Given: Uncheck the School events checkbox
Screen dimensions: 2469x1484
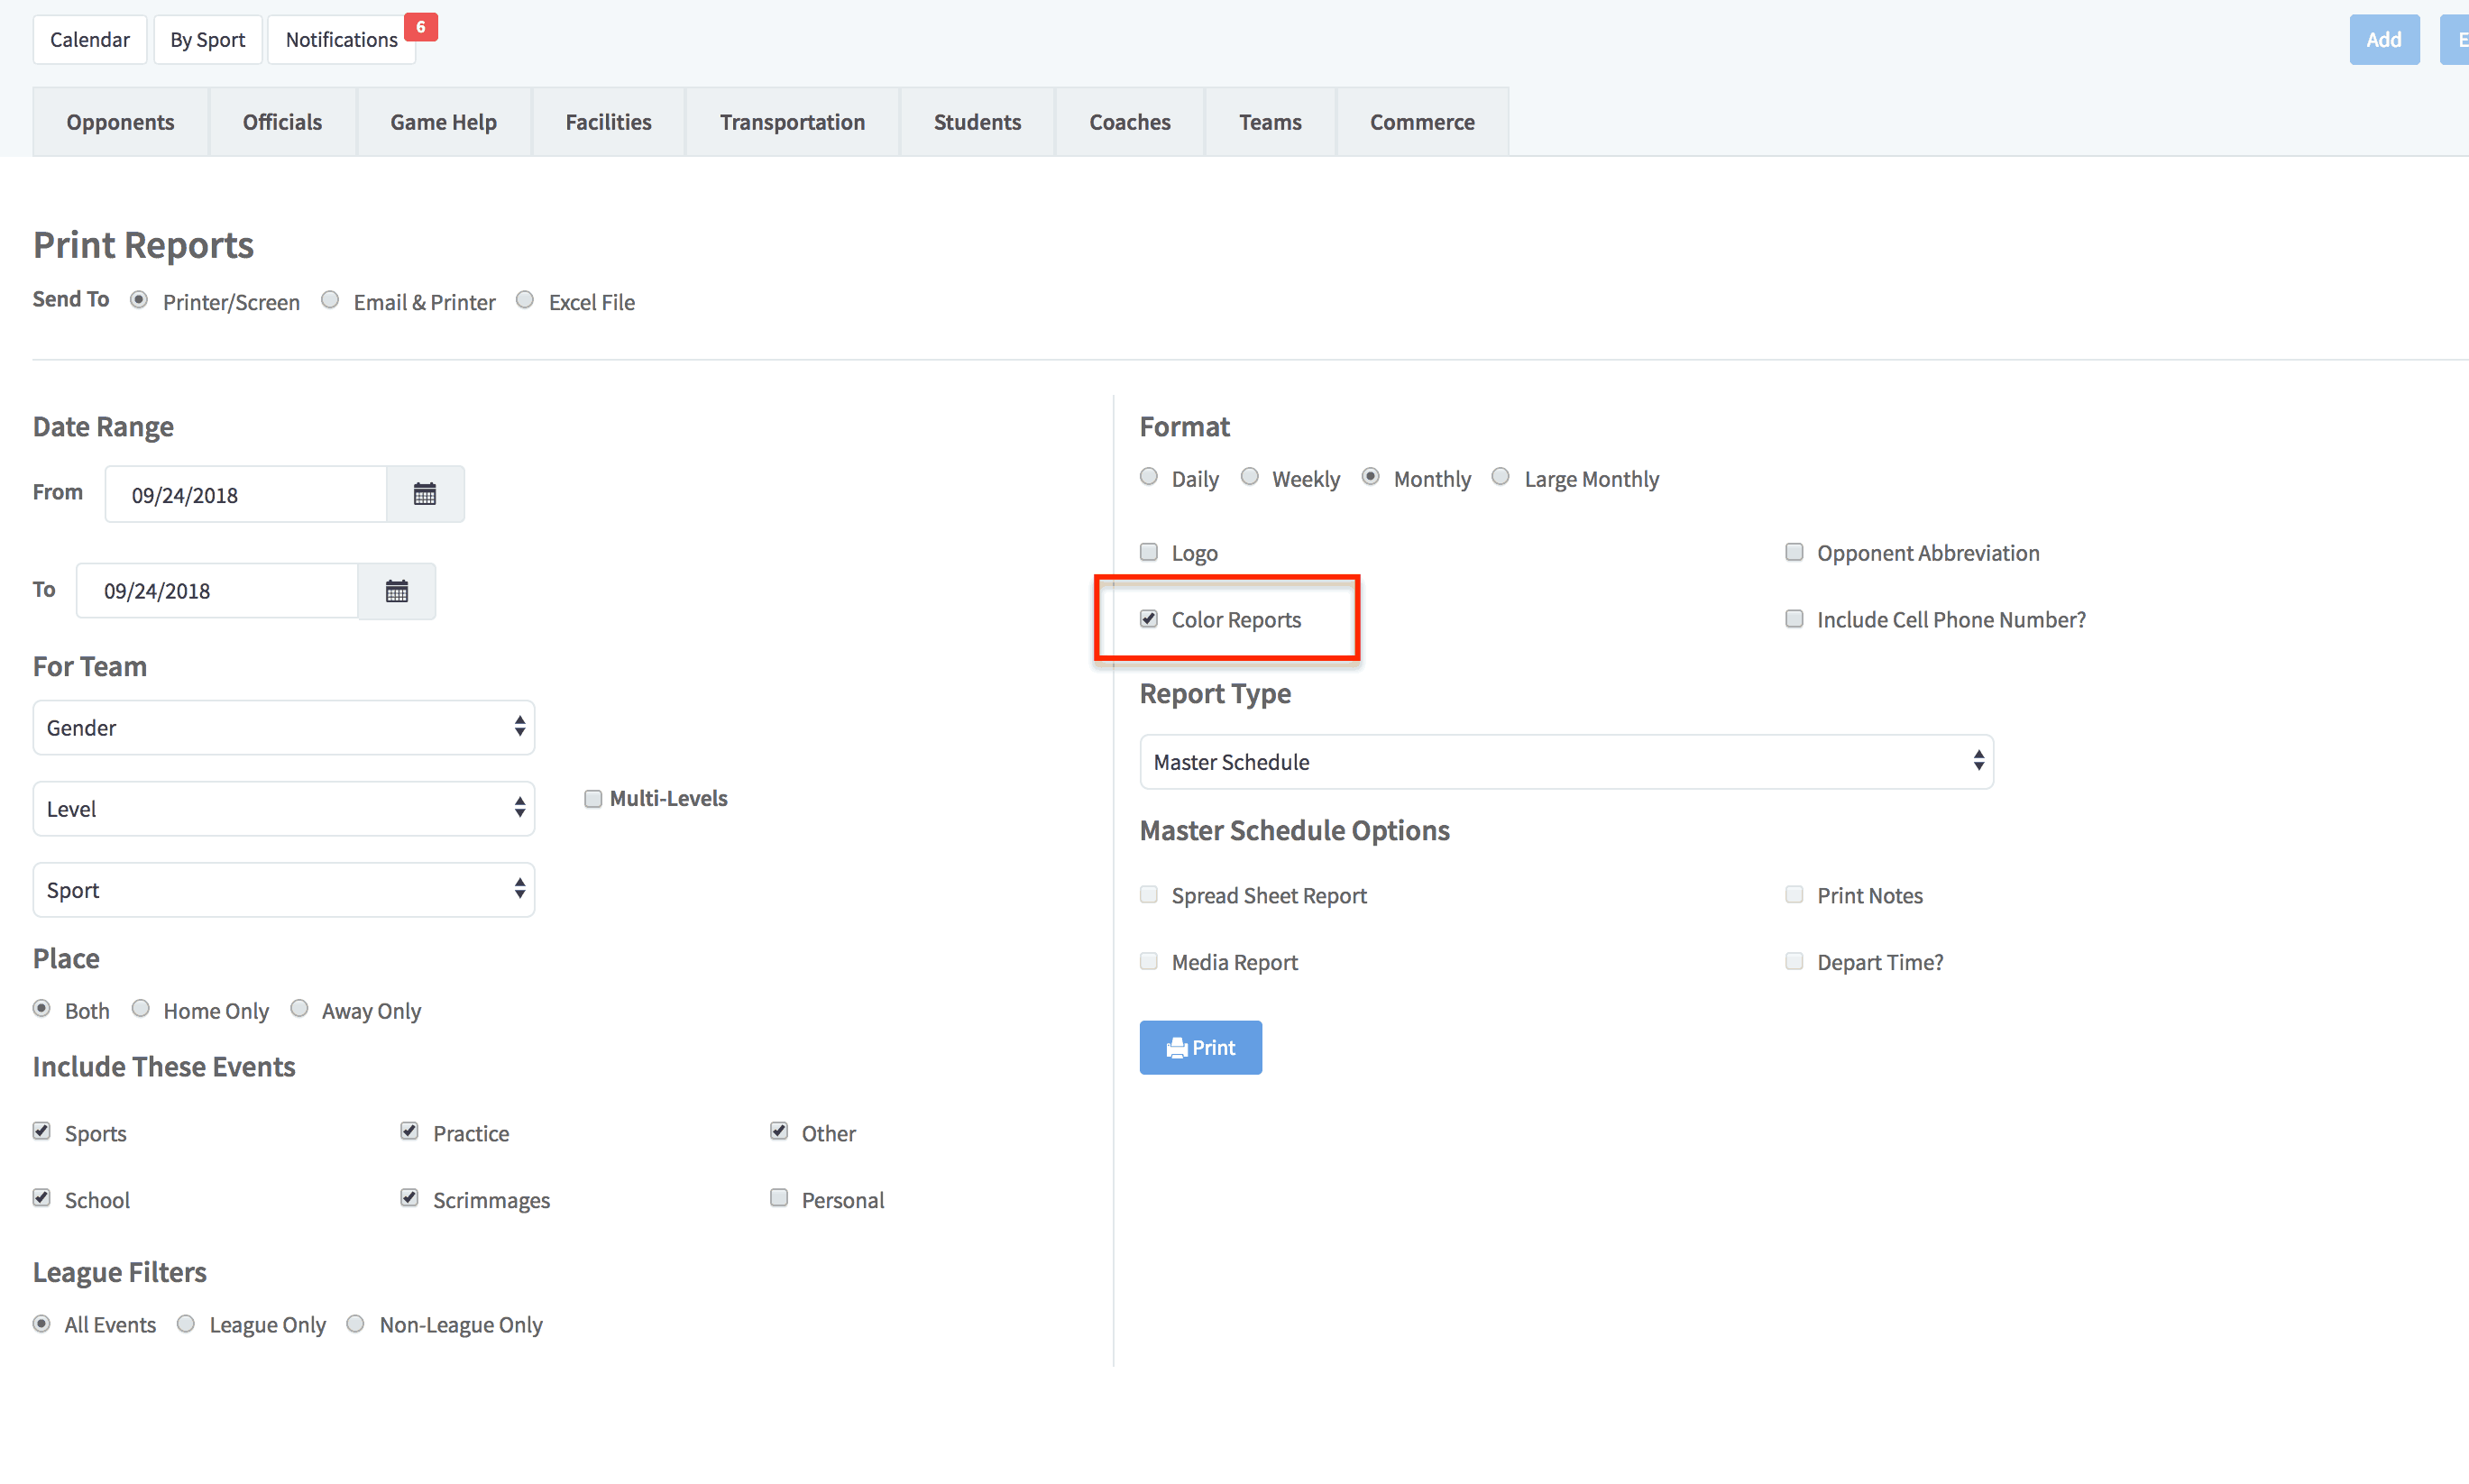Looking at the screenshot, I should [42, 1198].
